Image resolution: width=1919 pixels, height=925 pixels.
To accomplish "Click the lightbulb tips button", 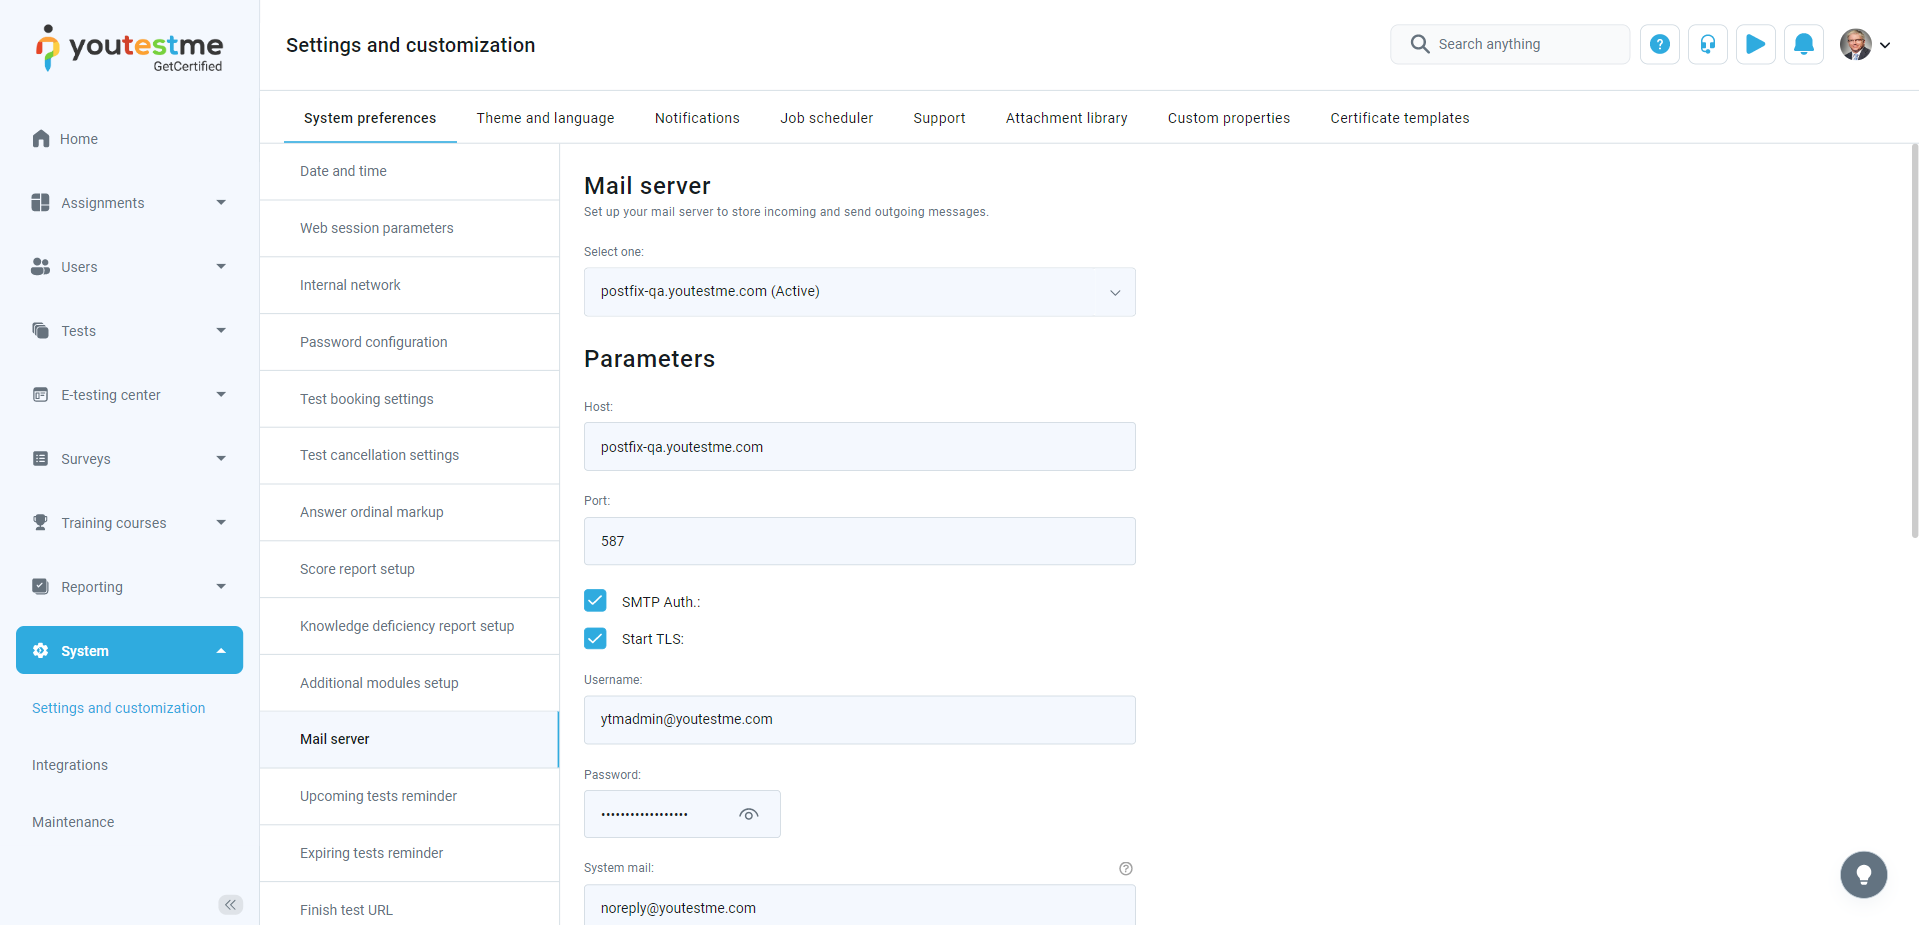I will tap(1863, 875).
